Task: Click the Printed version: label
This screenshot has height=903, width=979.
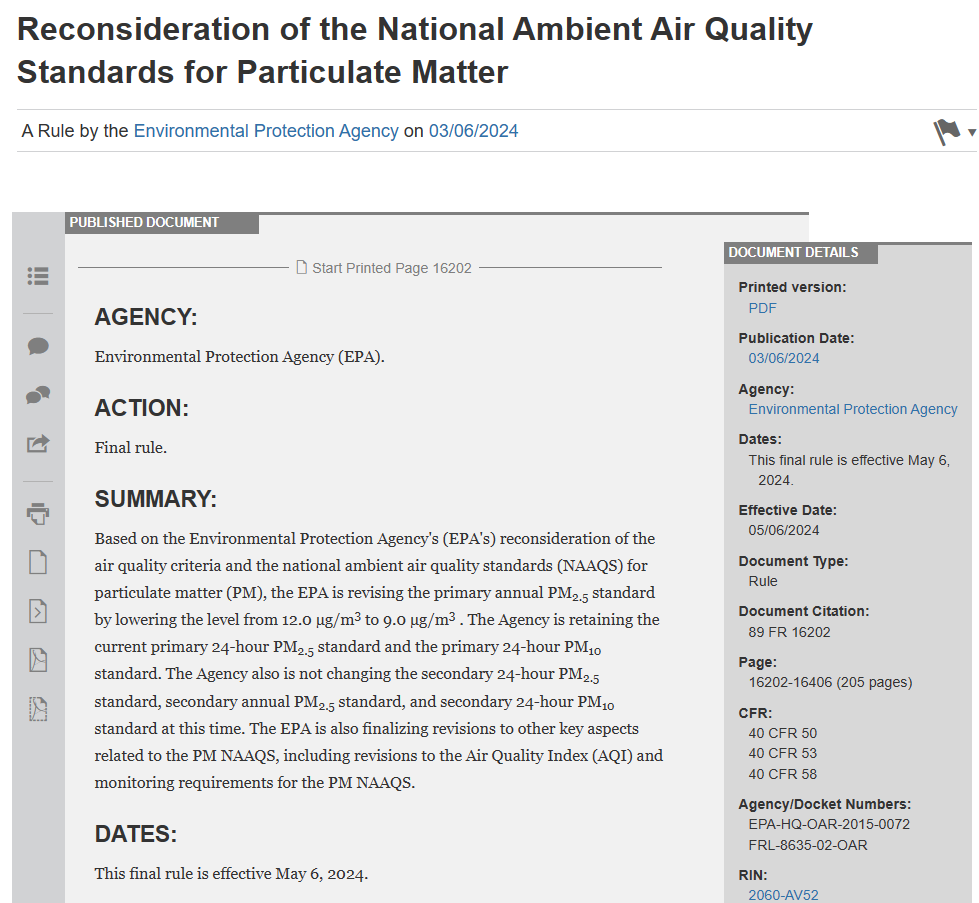Action: coord(792,287)
